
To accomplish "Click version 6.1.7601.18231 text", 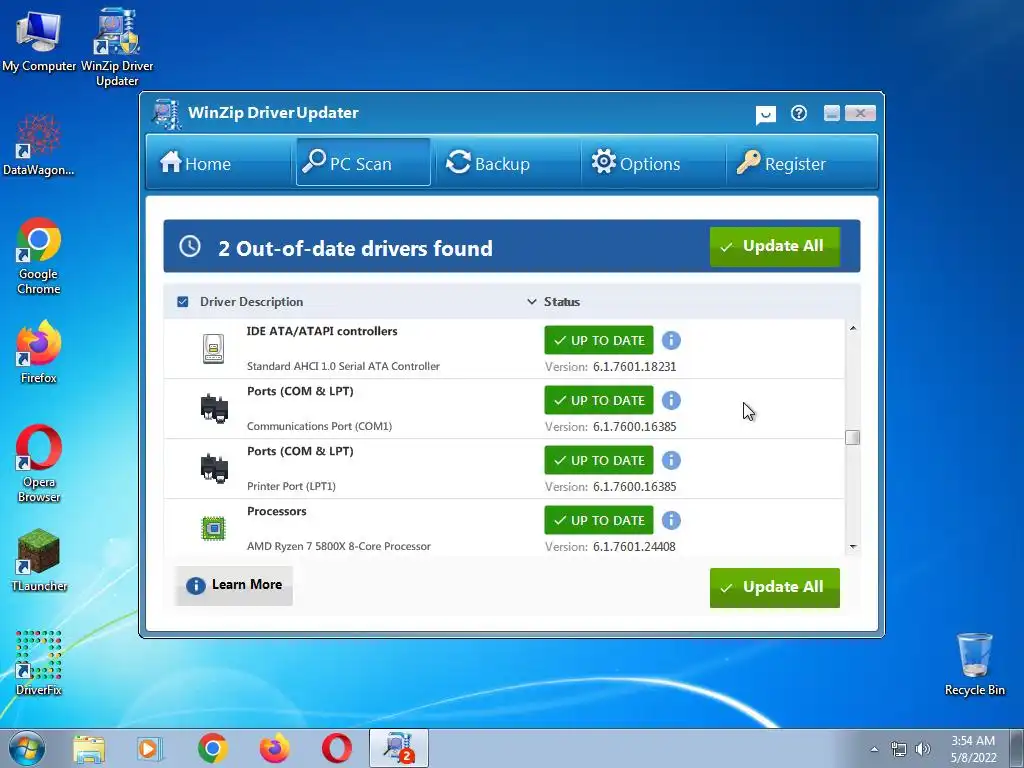I will pos(634,366).
